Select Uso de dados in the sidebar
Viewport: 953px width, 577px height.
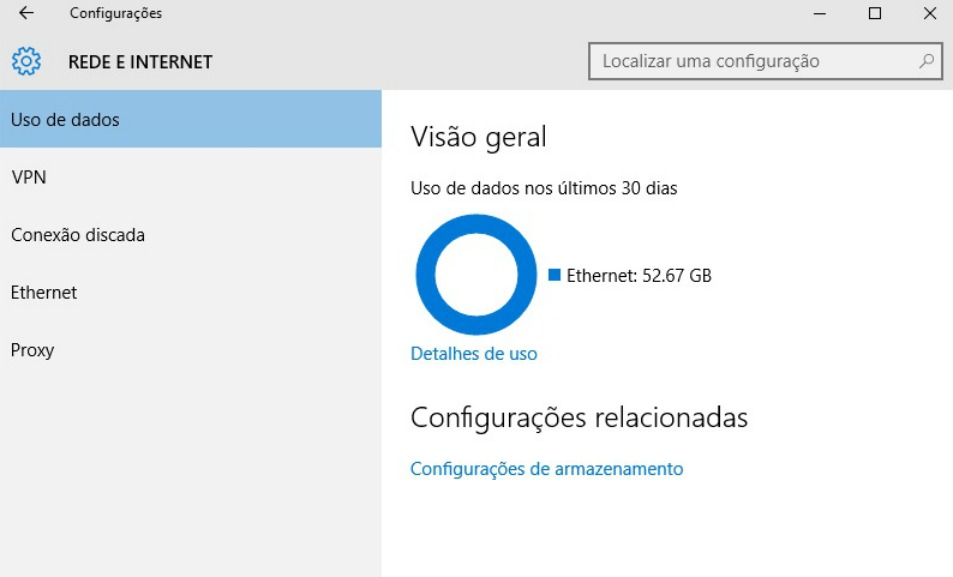(x=64, y=119)
